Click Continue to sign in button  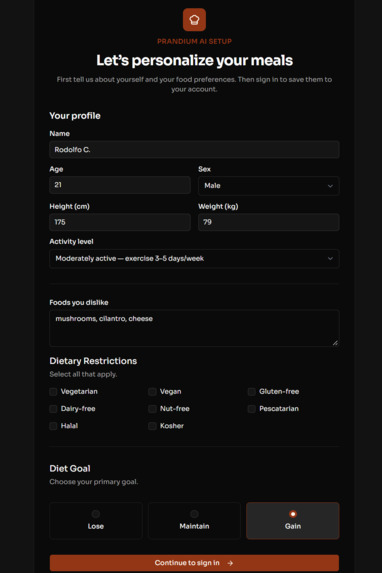click(194, 563)
